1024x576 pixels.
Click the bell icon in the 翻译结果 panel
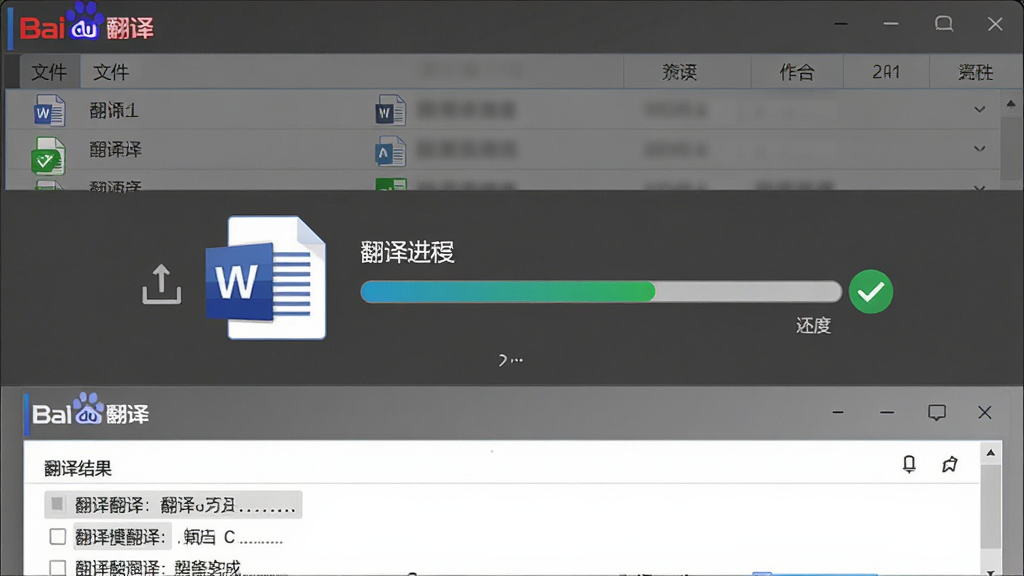click(909, 464)
